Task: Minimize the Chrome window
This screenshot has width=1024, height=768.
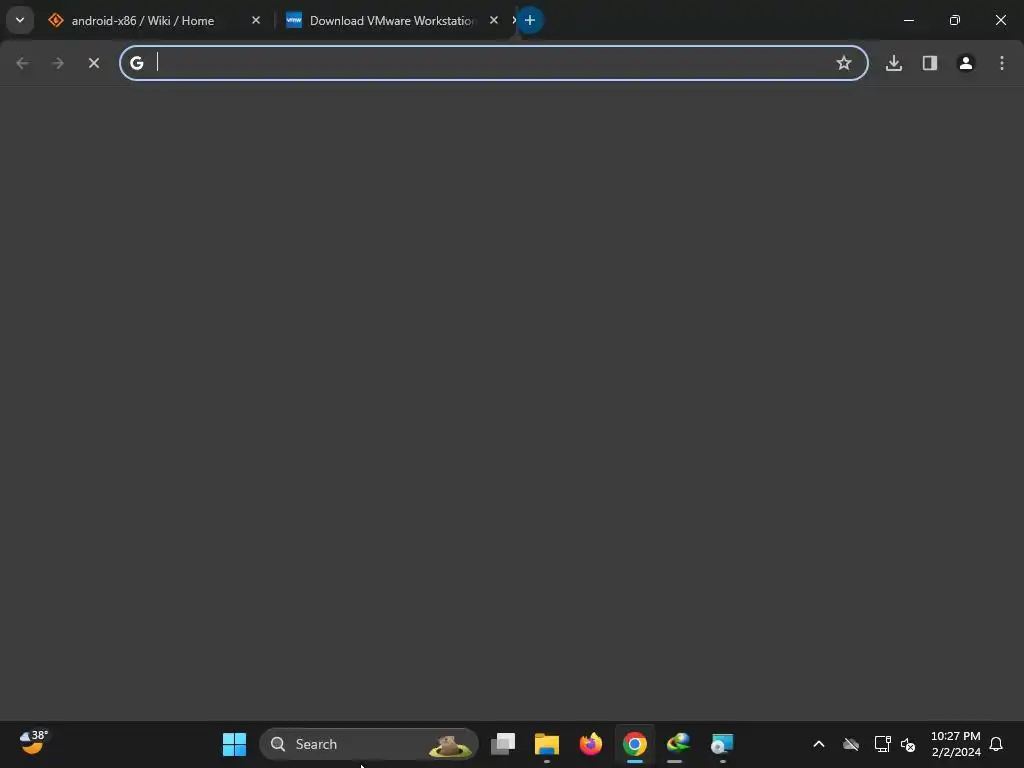Action: 908,21
